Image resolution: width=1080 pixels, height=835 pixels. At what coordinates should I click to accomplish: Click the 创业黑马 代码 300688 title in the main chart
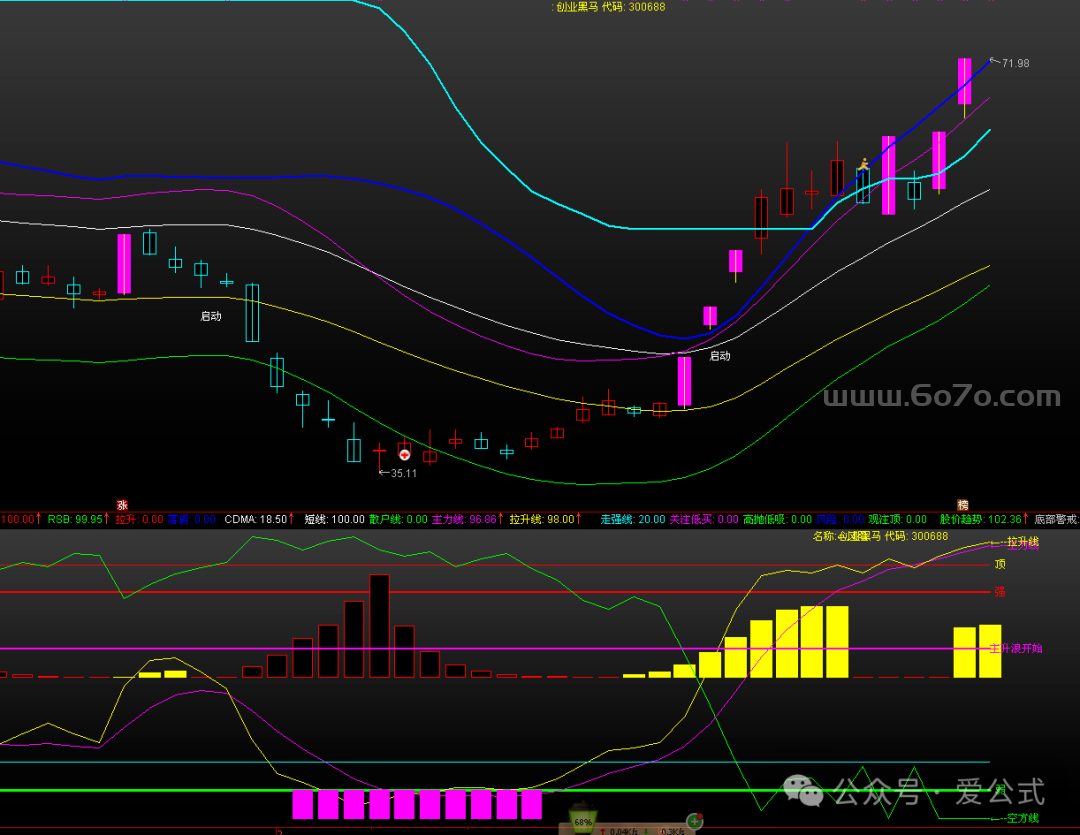610,7
